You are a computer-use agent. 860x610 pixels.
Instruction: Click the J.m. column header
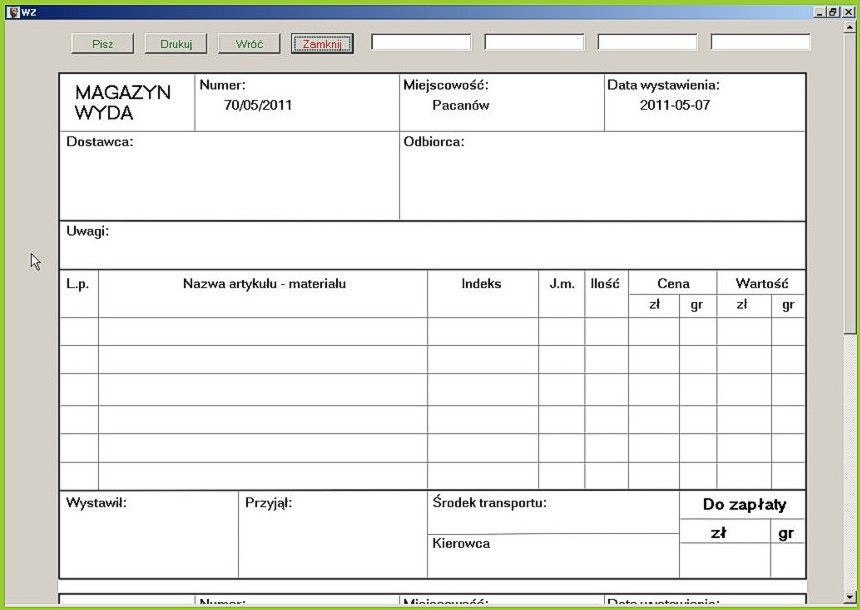click(x=562, y=284)
